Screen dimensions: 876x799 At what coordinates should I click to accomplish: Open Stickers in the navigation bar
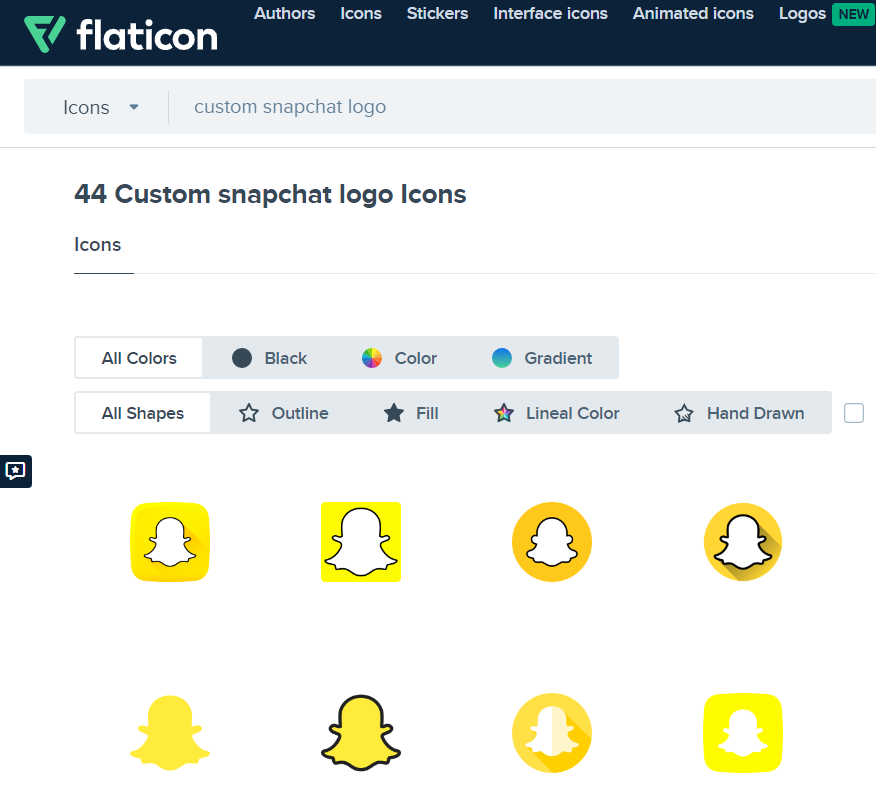click(437, 13)
